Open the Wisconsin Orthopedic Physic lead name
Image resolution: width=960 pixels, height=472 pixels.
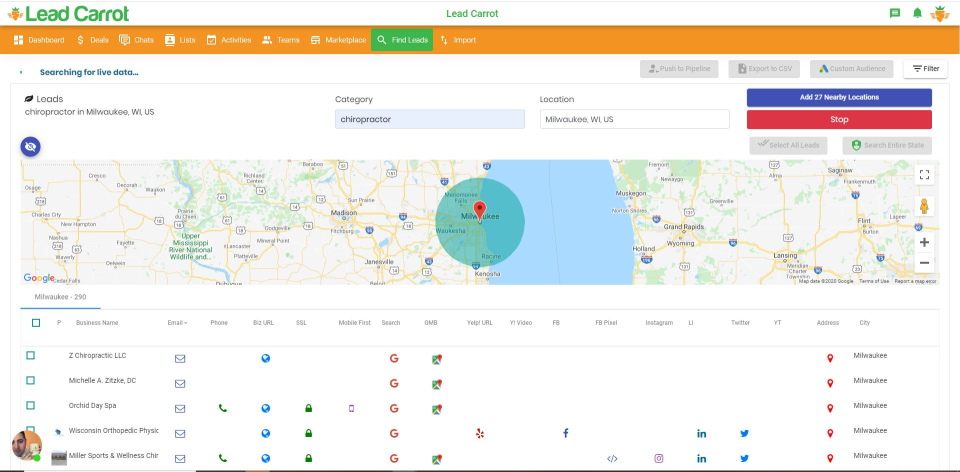click(113, 431)
